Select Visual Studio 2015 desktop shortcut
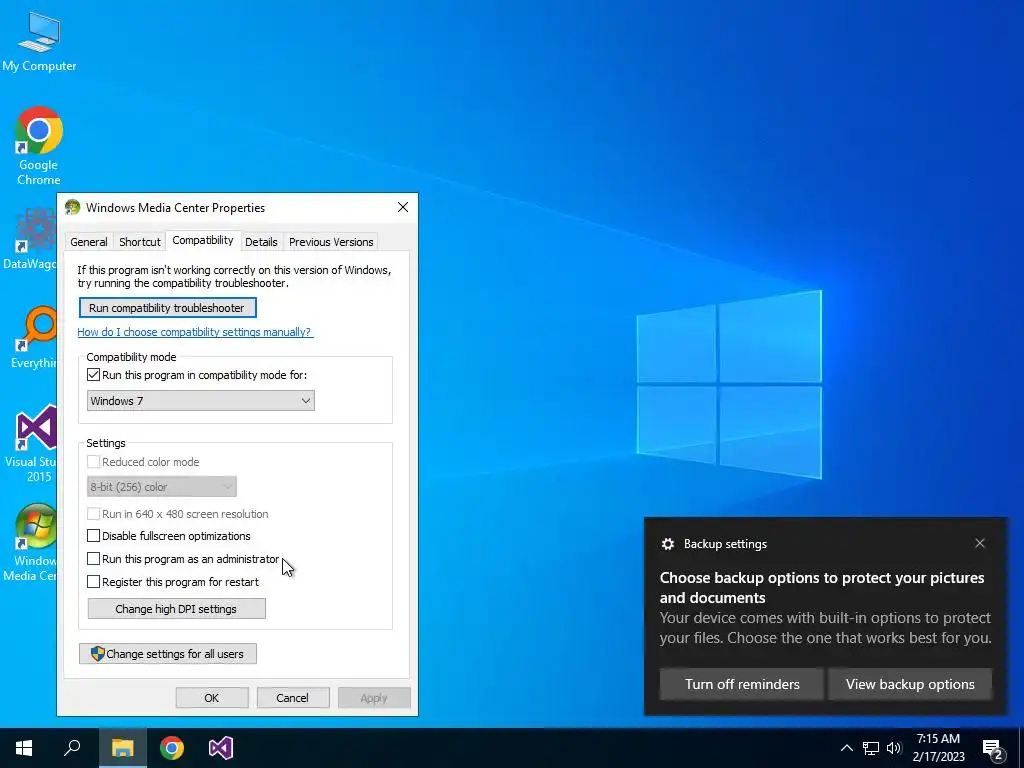The width and height of the screenshot is (1024, 768). [31, 444]
